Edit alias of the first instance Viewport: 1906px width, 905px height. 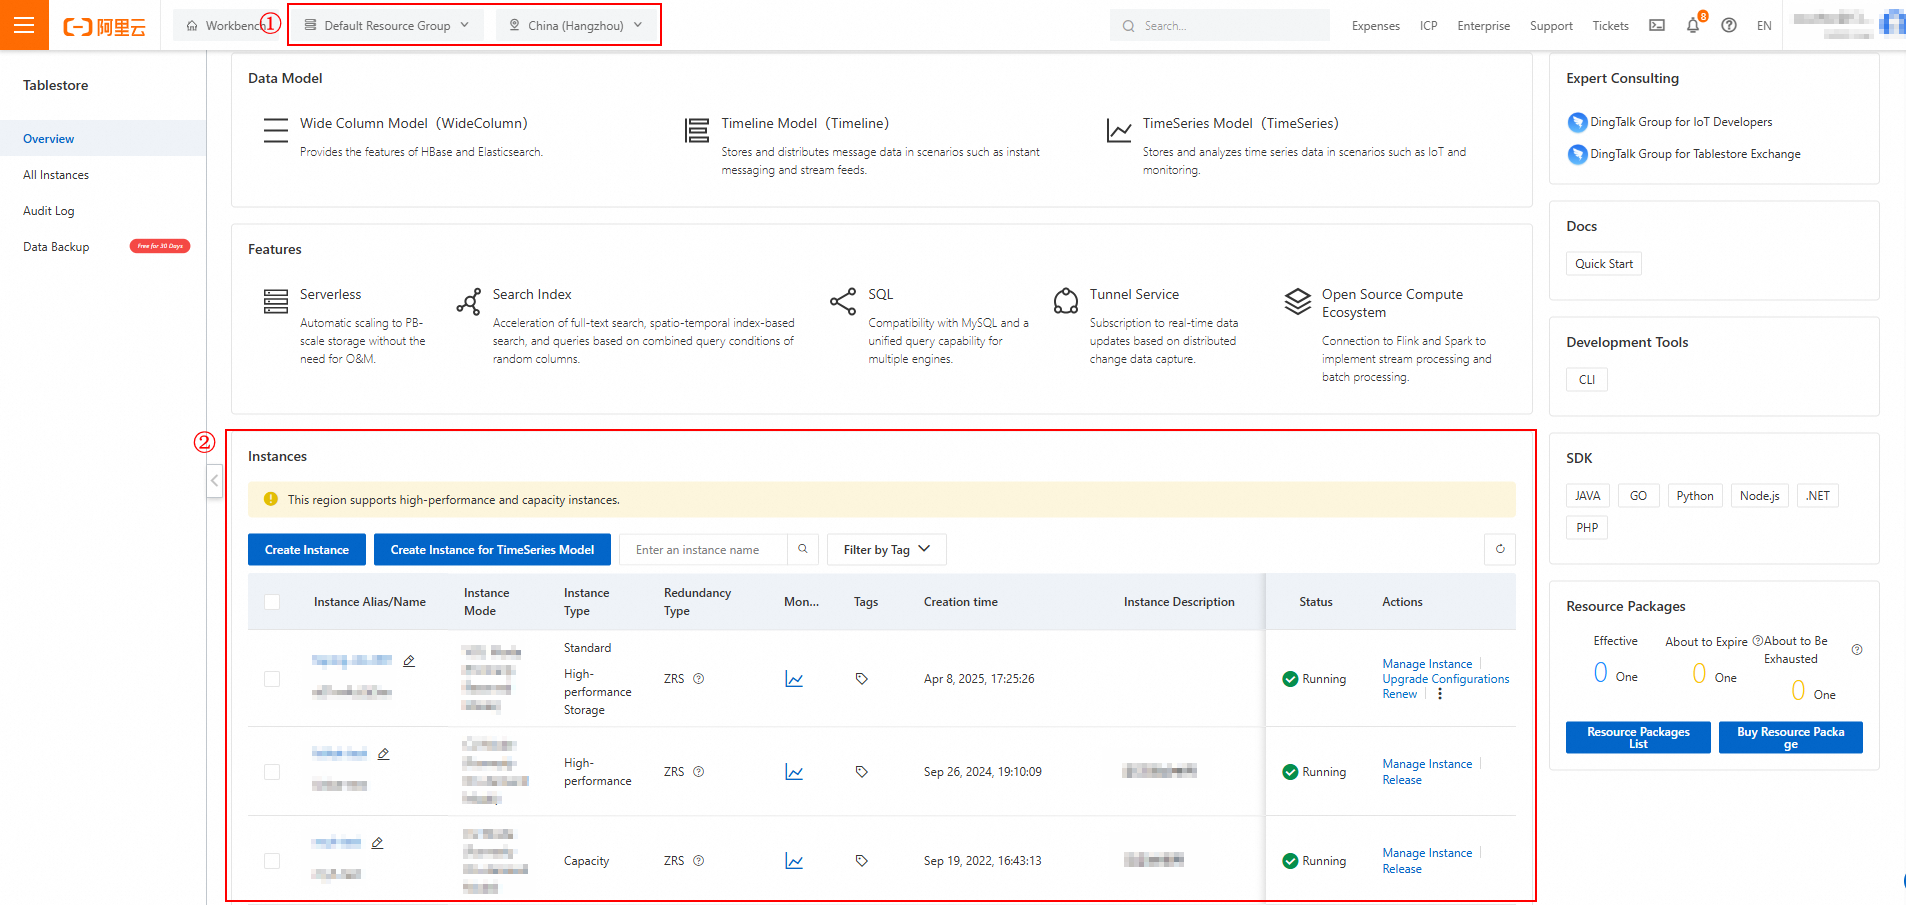[x=409, y=661]
